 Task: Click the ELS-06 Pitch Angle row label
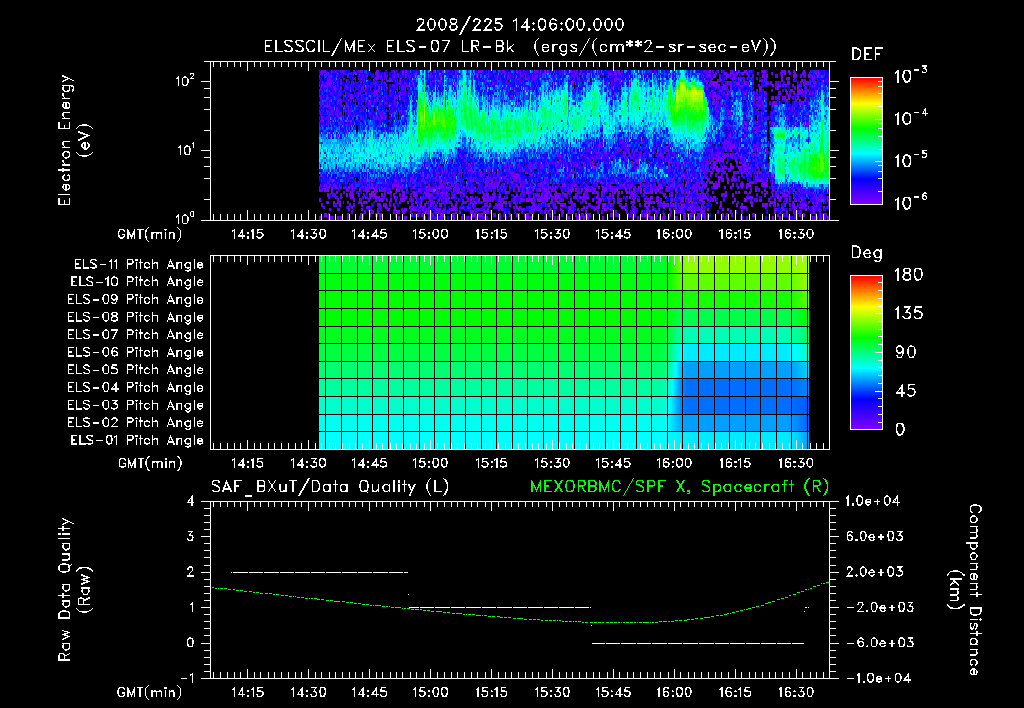click(136, 353)
